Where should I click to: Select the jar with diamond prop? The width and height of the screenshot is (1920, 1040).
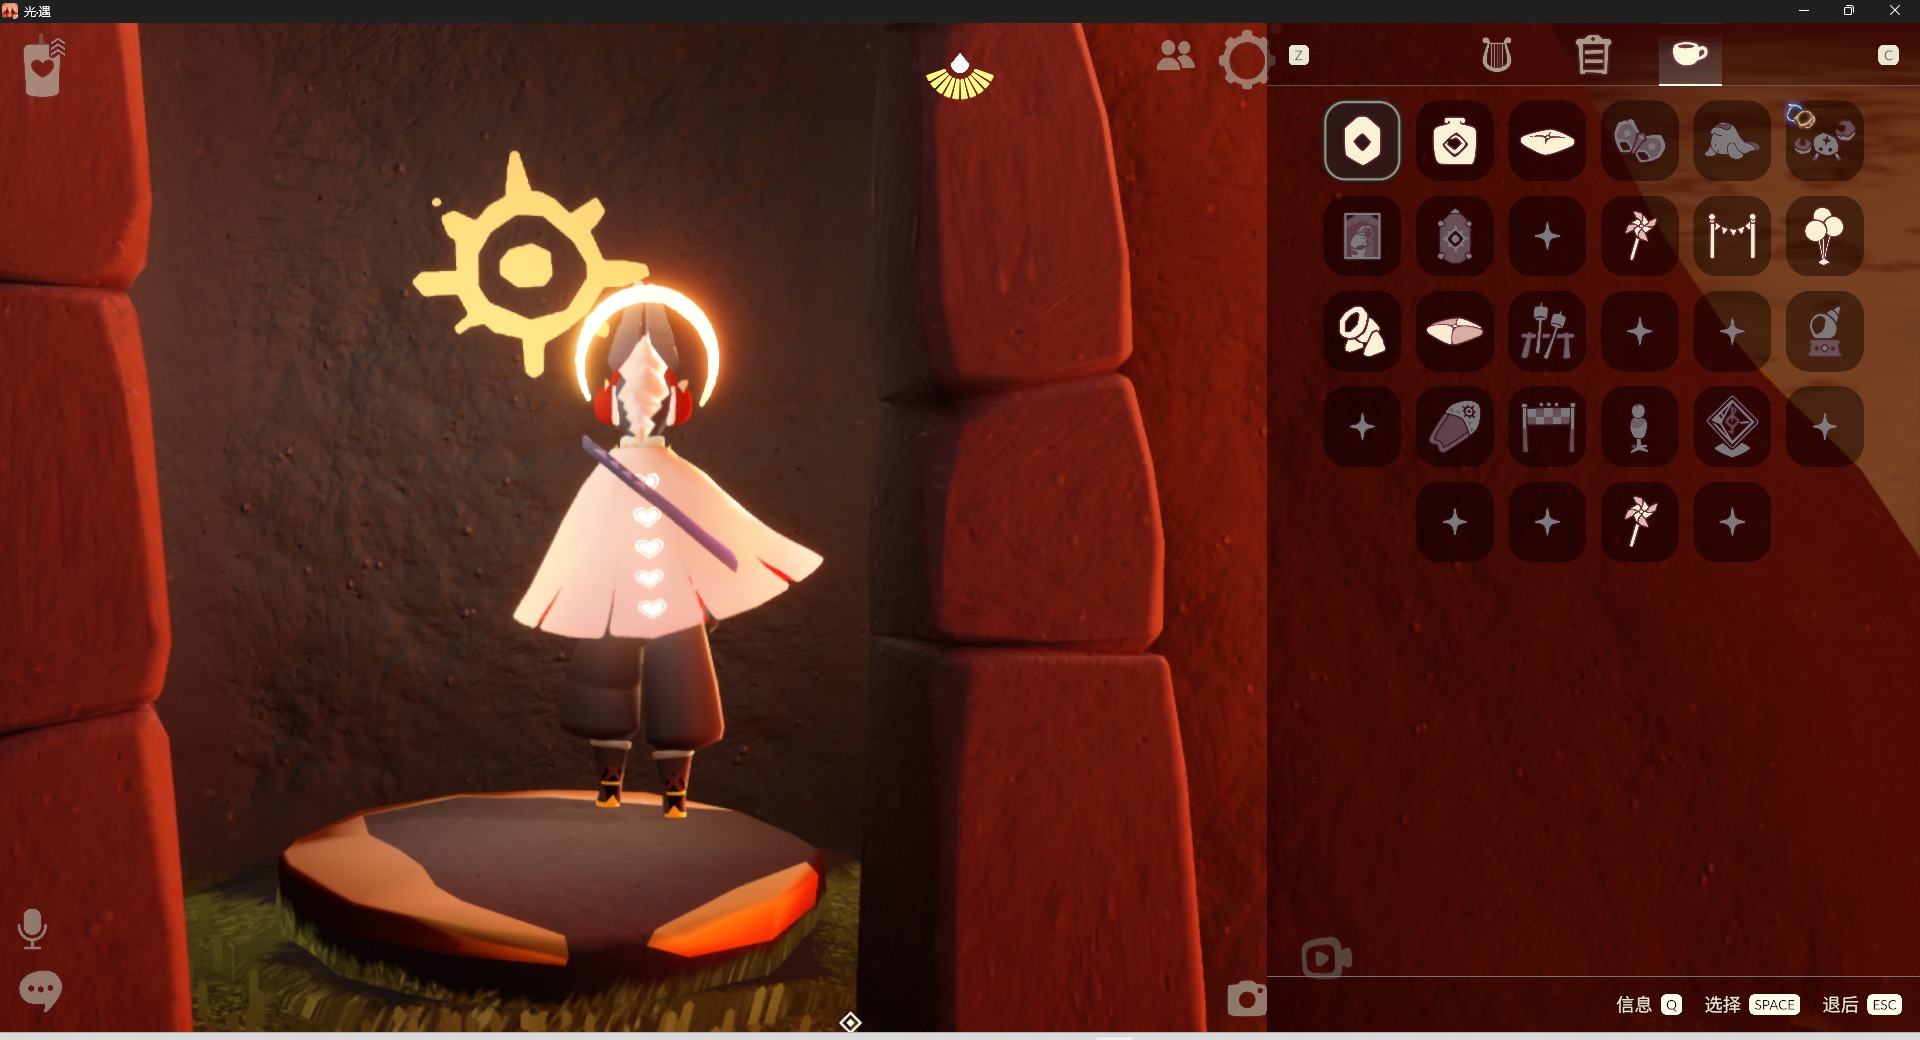point(1455,141)
